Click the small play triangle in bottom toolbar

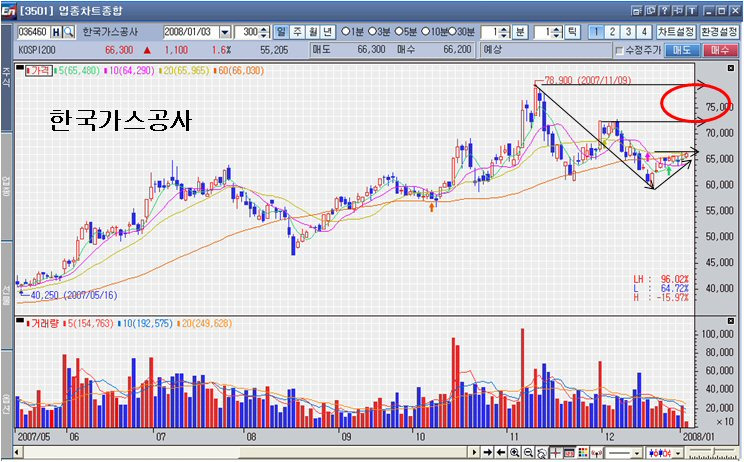click(474, 453)
